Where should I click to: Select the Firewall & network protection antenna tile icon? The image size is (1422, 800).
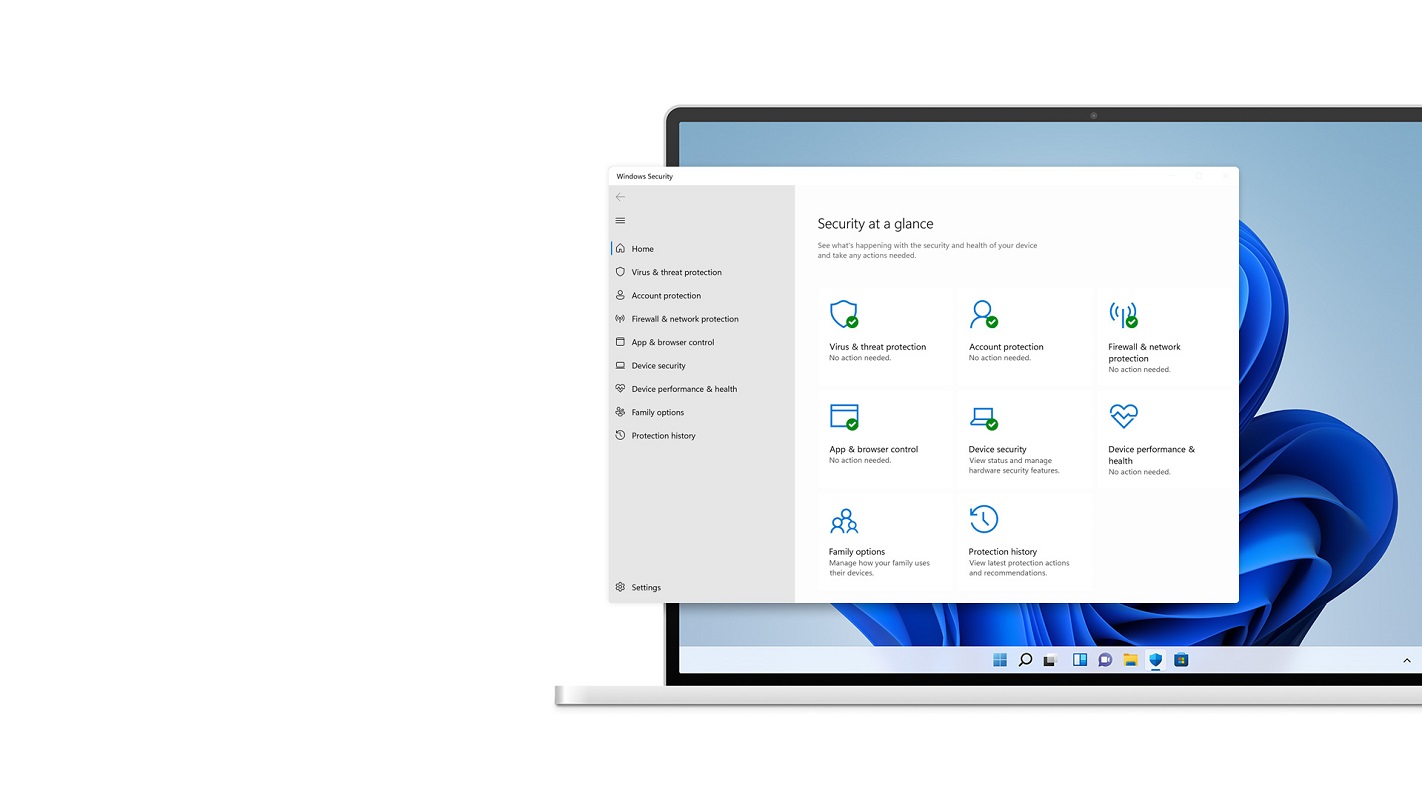[x=1123, y=314]
